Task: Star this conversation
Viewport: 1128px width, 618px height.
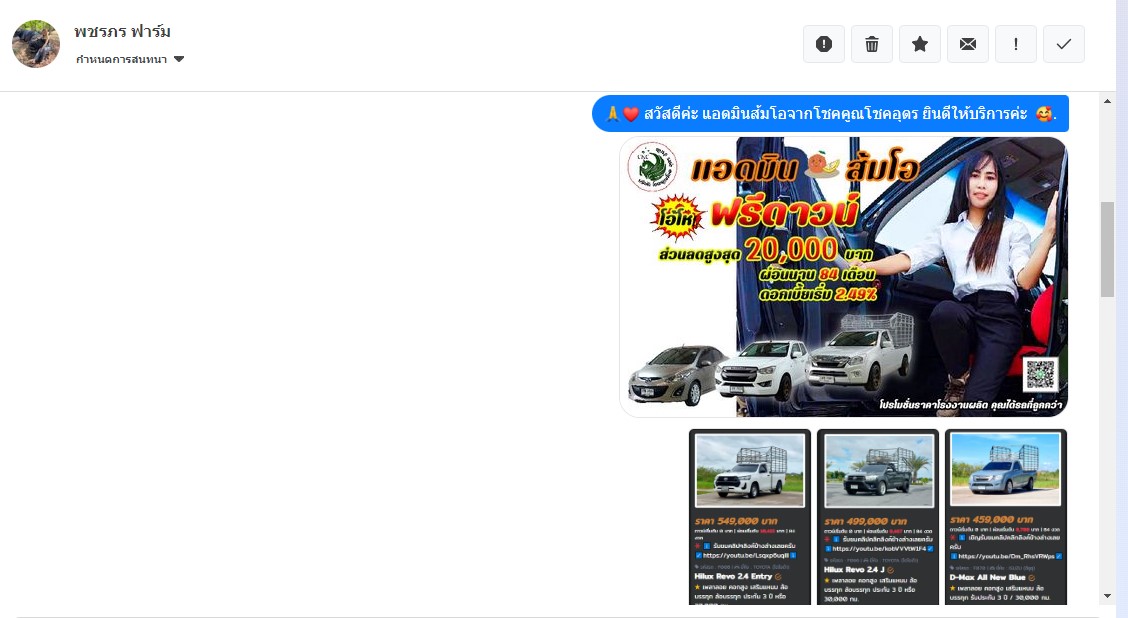Action: tap(919, 44)
